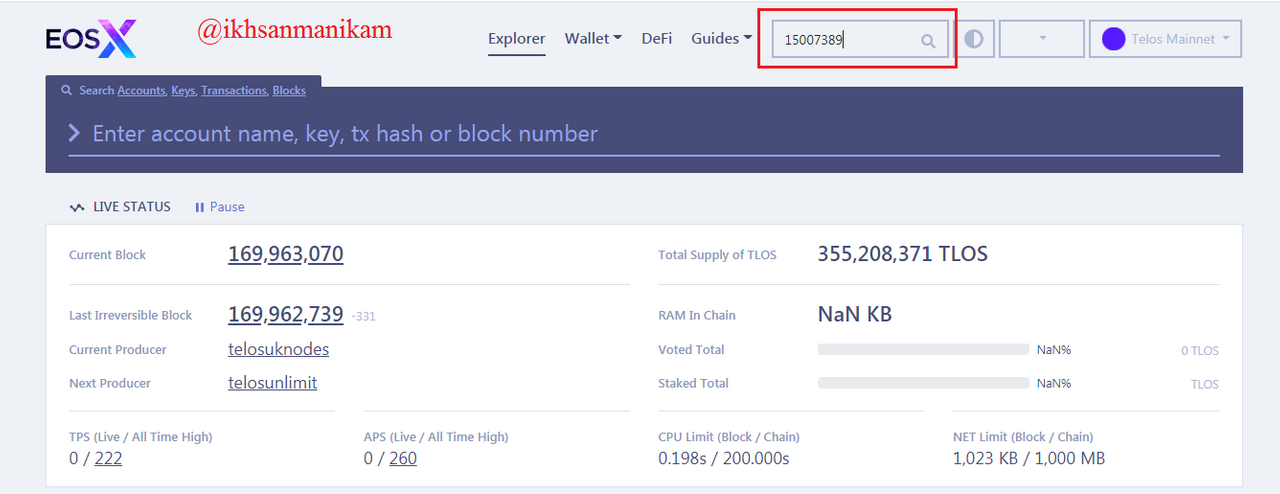Click the Current Block label

pyautogui.click(x=107, y=255)
